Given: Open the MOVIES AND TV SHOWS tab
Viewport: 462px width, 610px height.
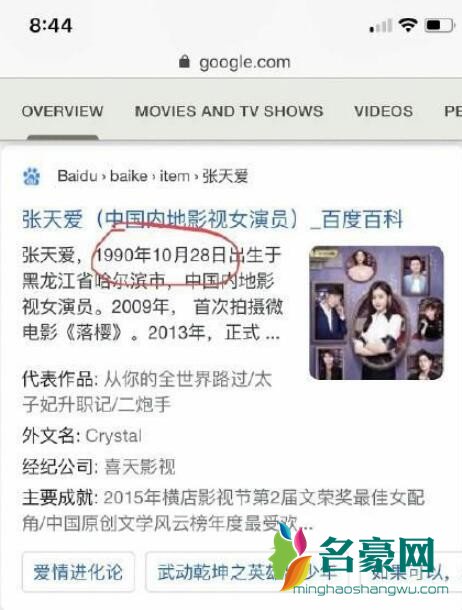Looking at the screenshot, I should [229, 111].
